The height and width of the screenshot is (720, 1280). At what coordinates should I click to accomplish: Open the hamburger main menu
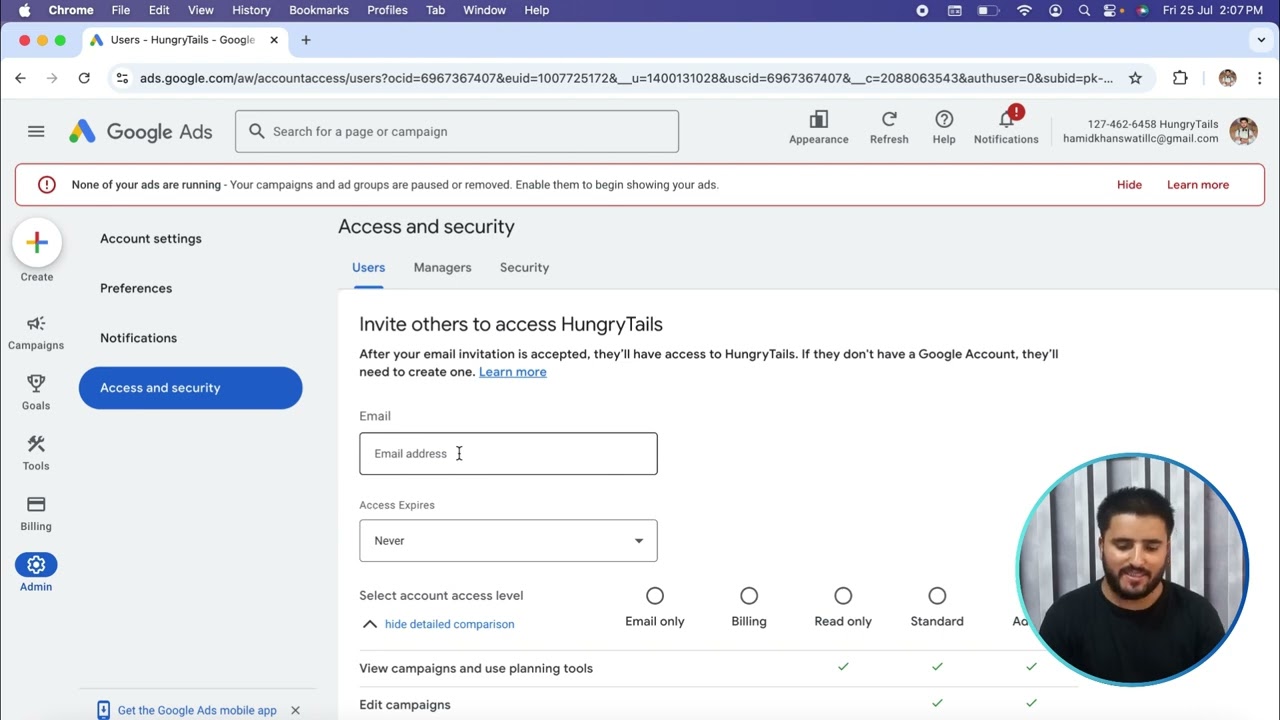tap(36, 131)
